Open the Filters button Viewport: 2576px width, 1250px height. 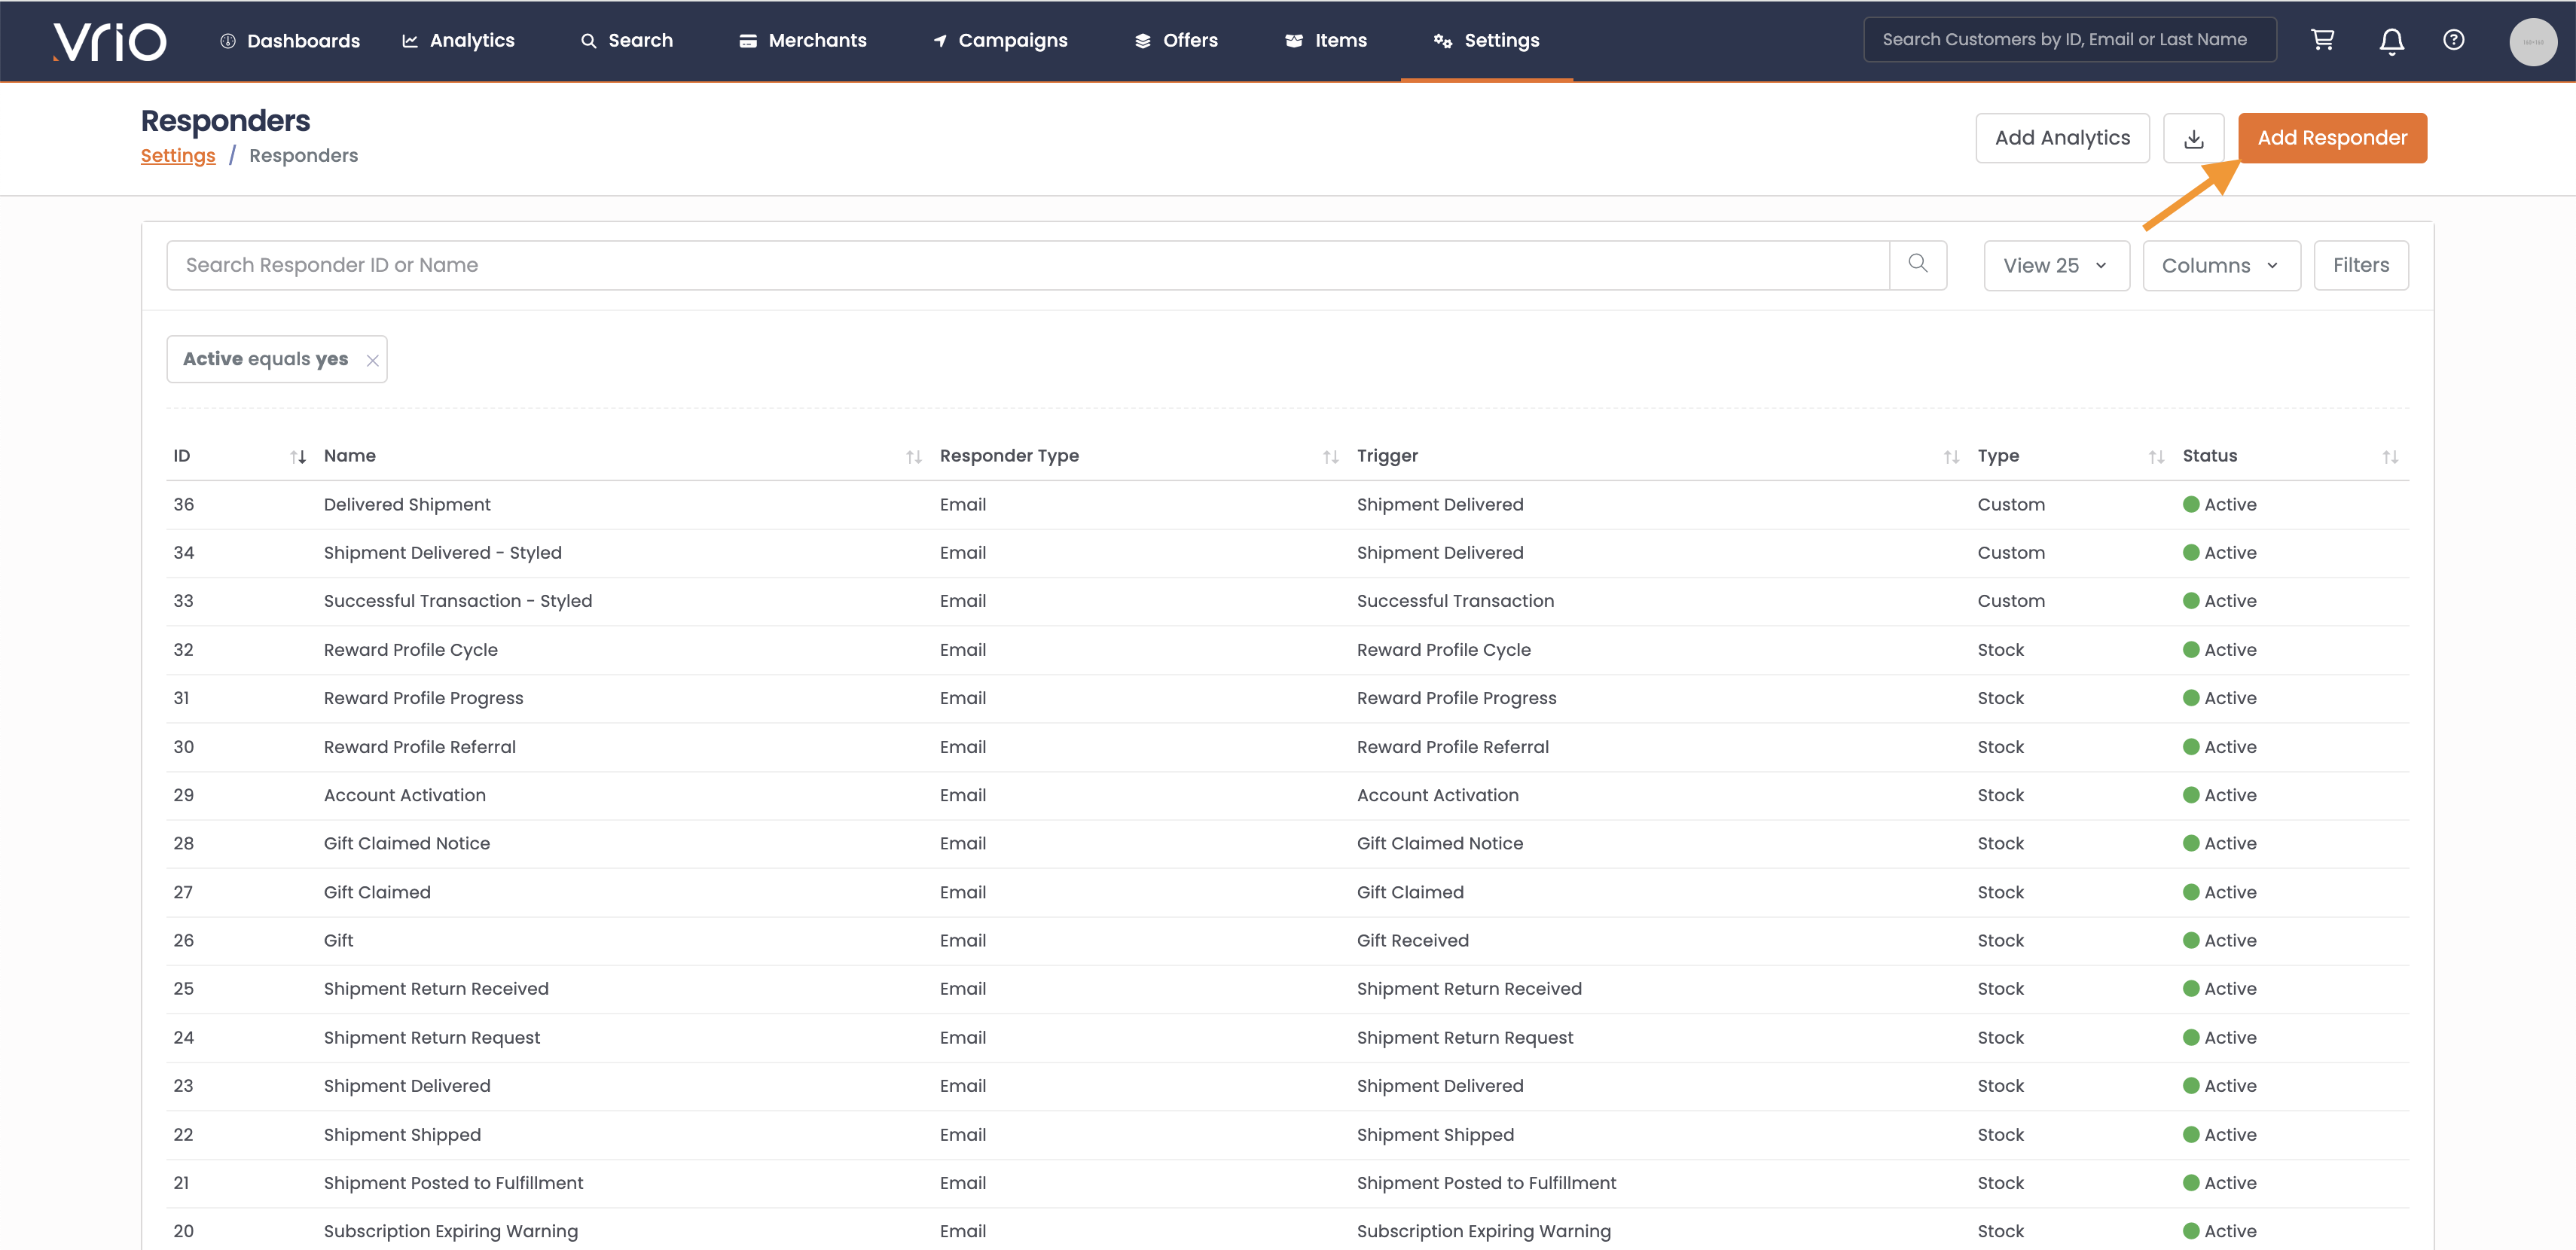click(2360, 265)
